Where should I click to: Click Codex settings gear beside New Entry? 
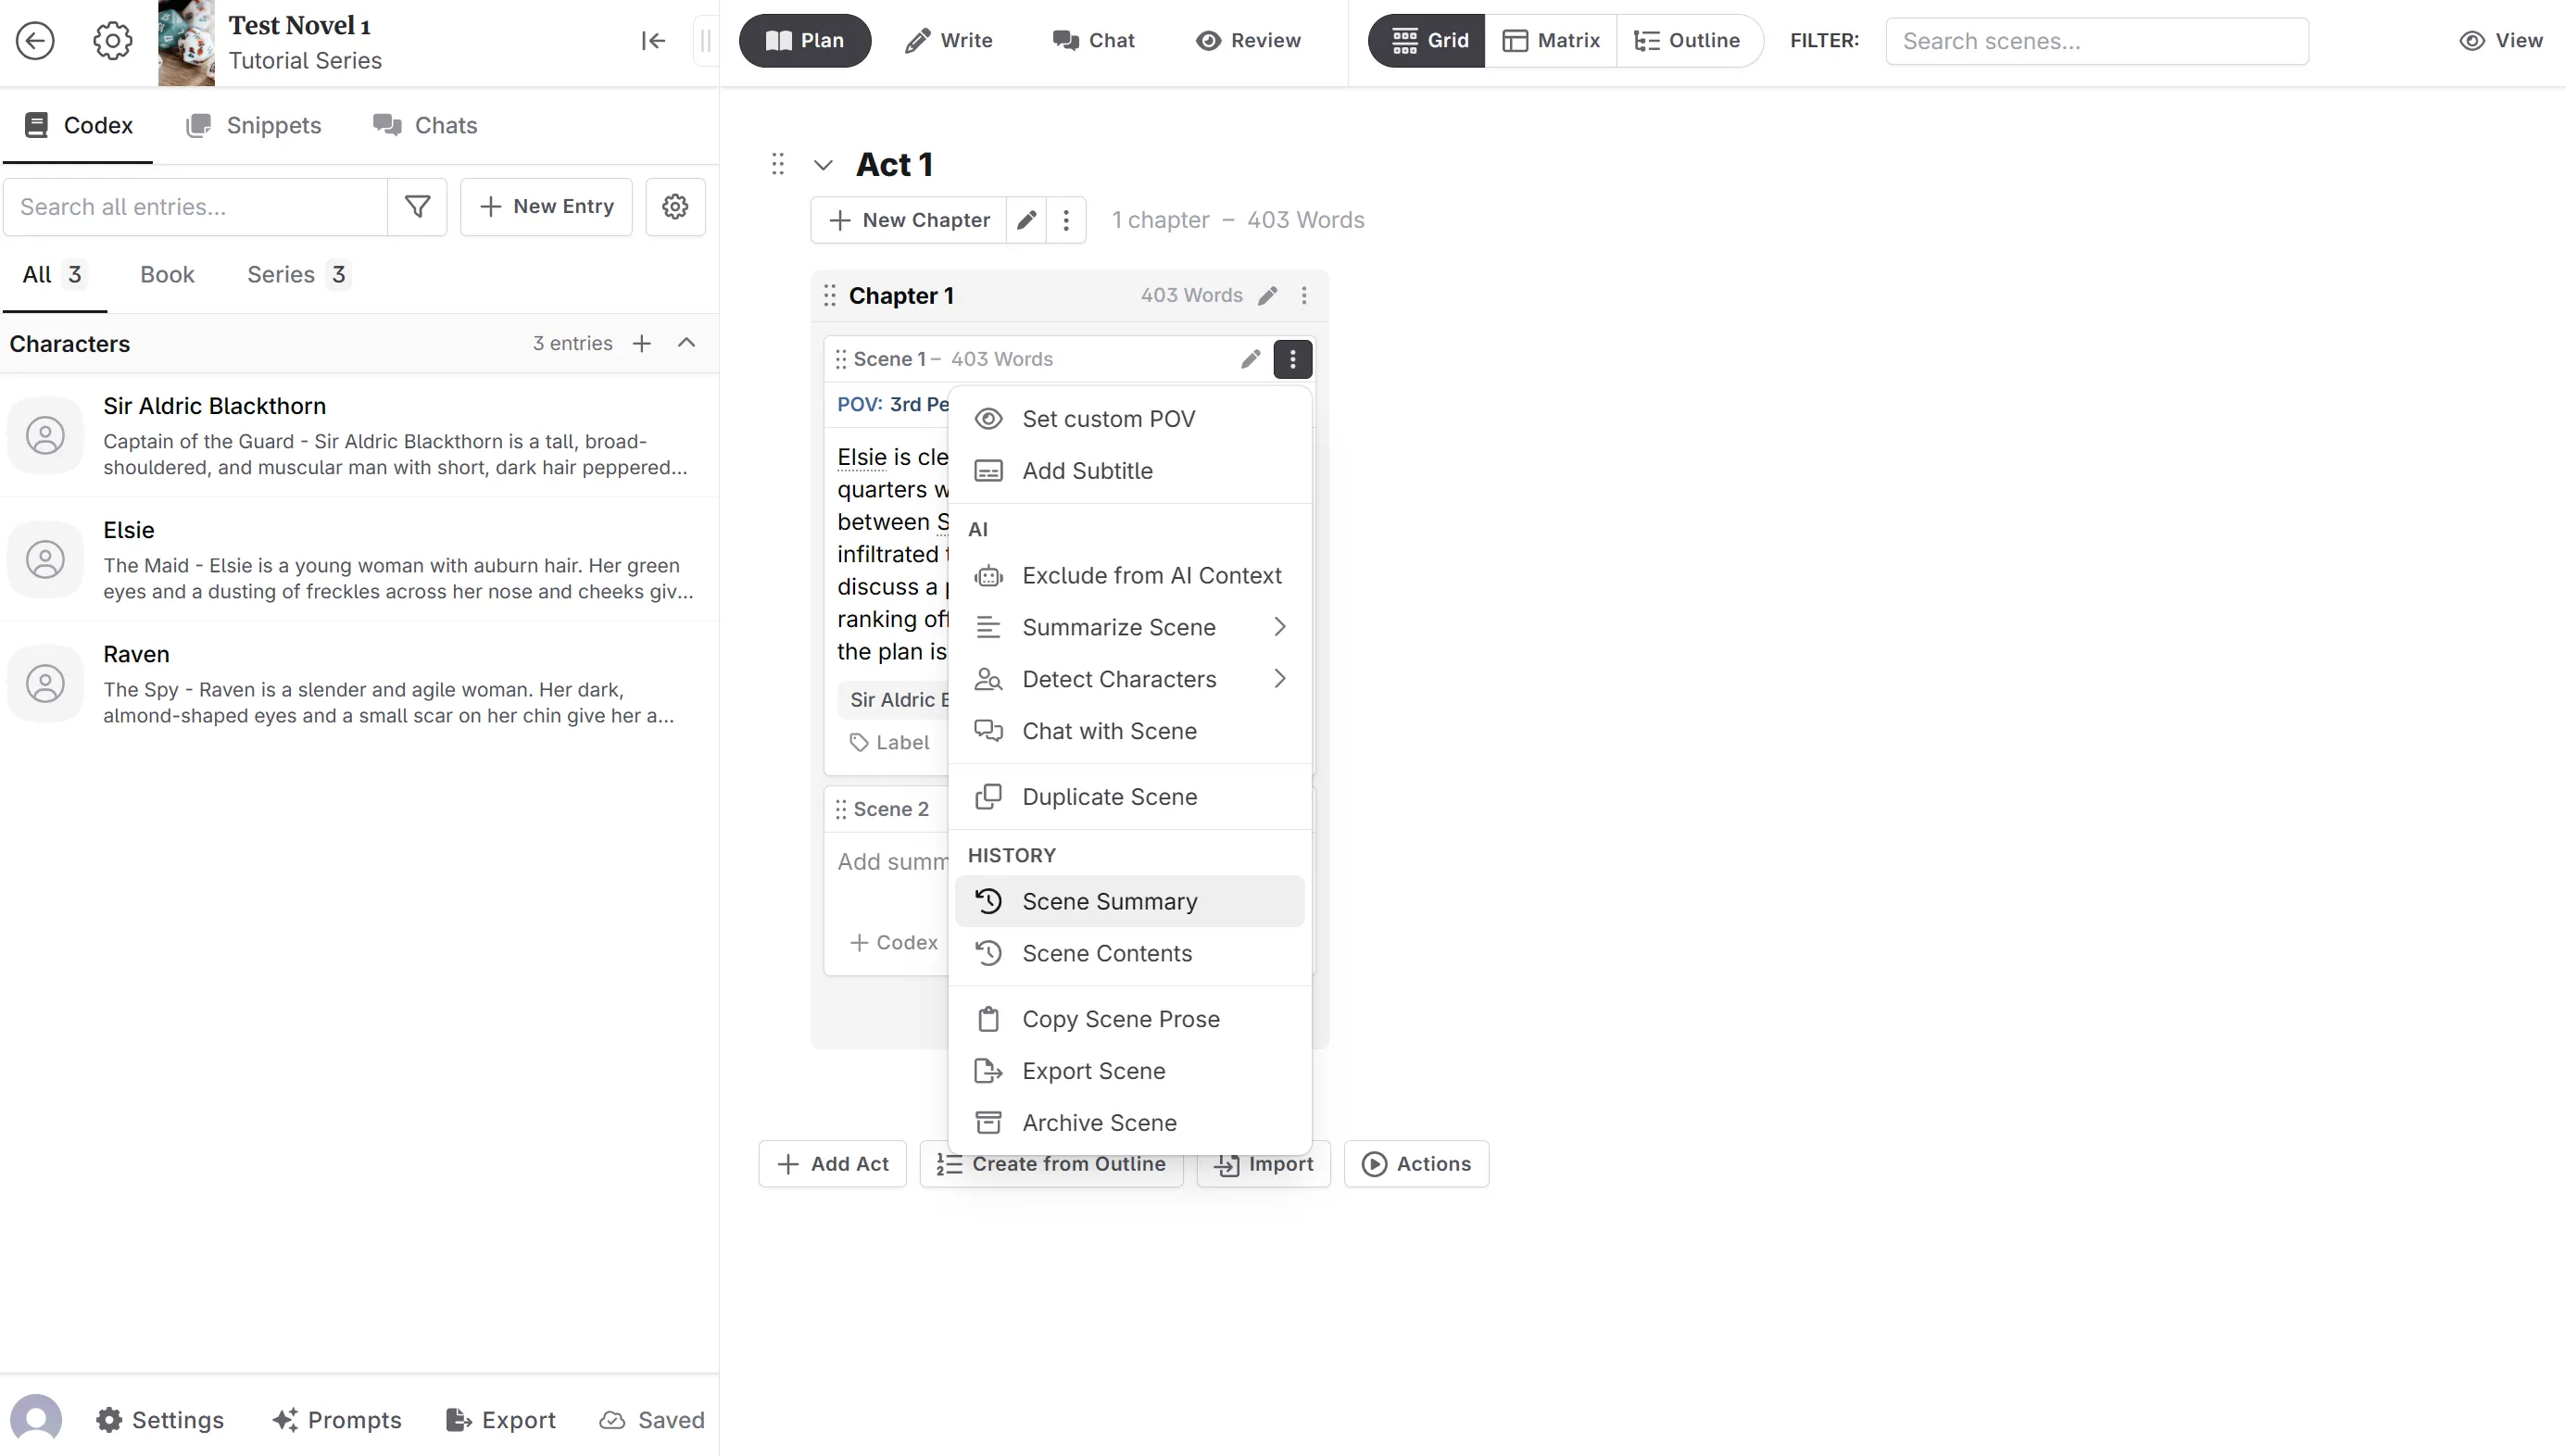(675, 207)
